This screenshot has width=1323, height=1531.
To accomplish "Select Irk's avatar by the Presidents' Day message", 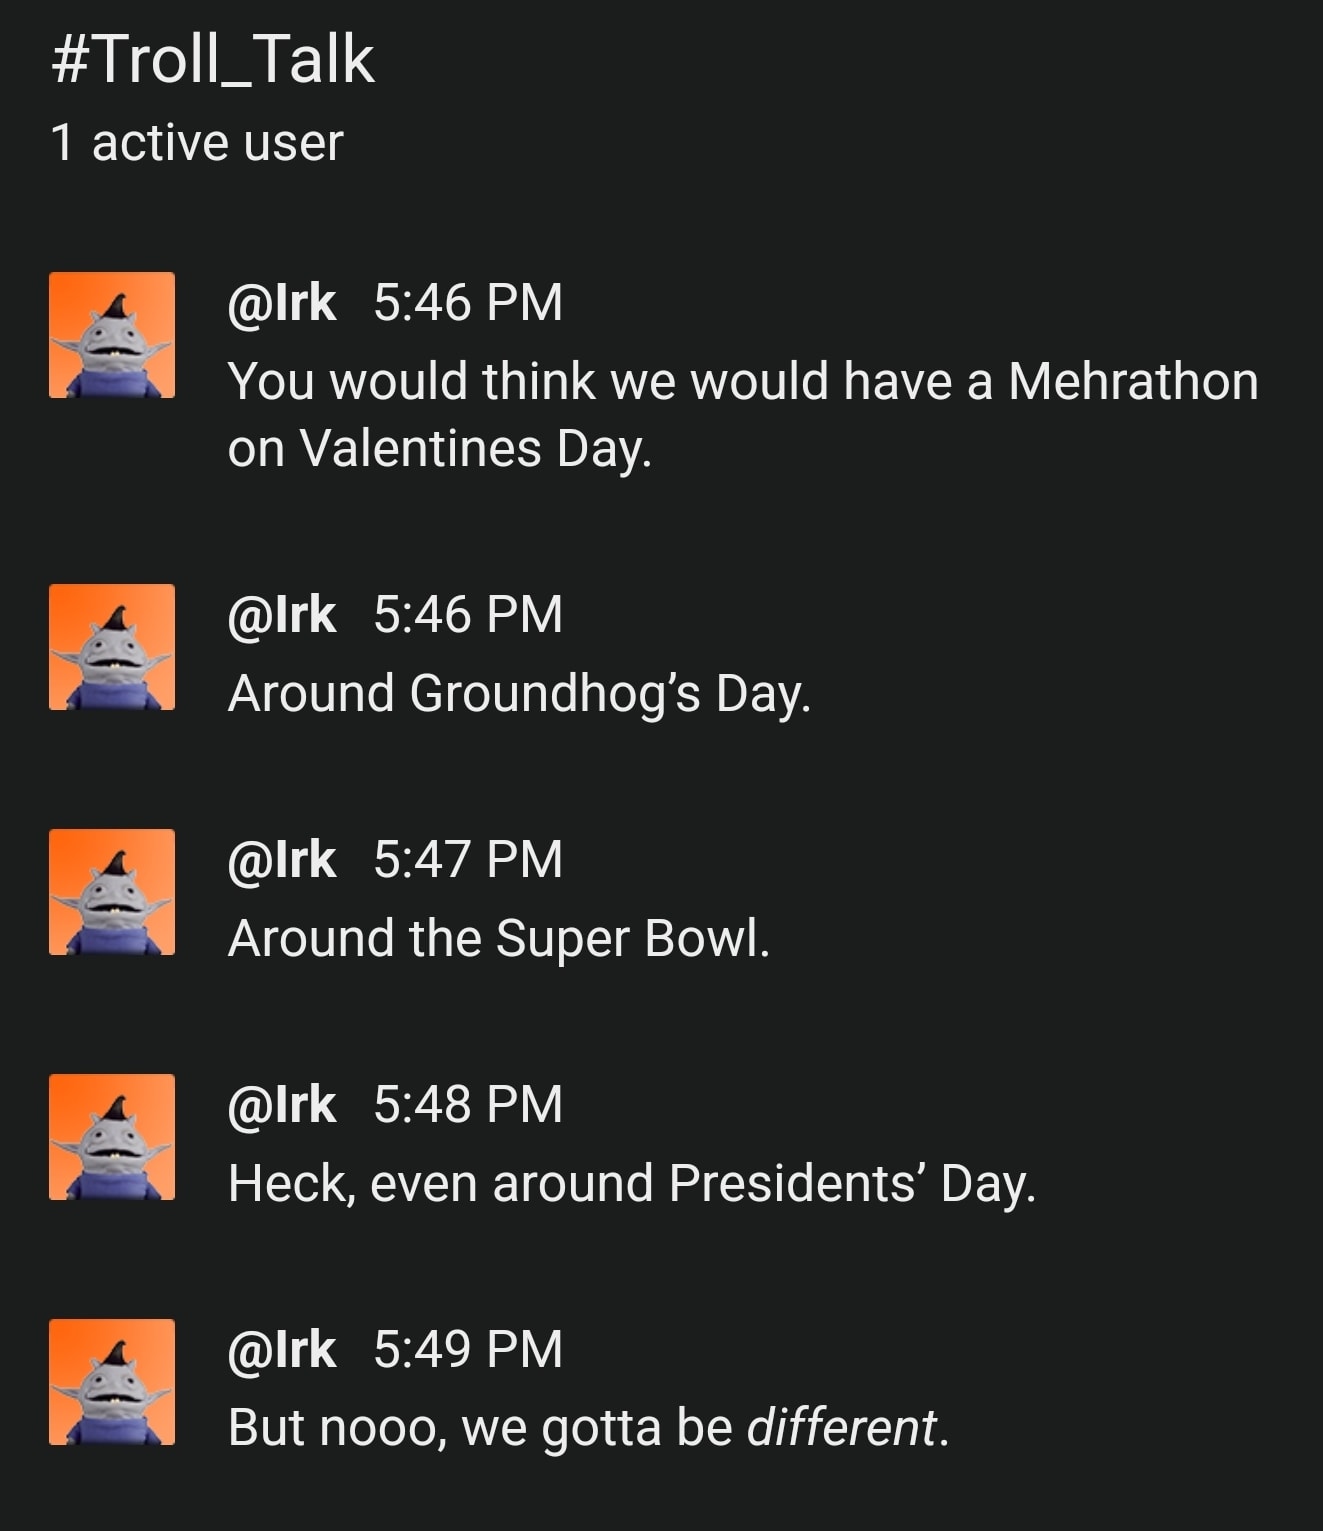I will point(112,1137).
